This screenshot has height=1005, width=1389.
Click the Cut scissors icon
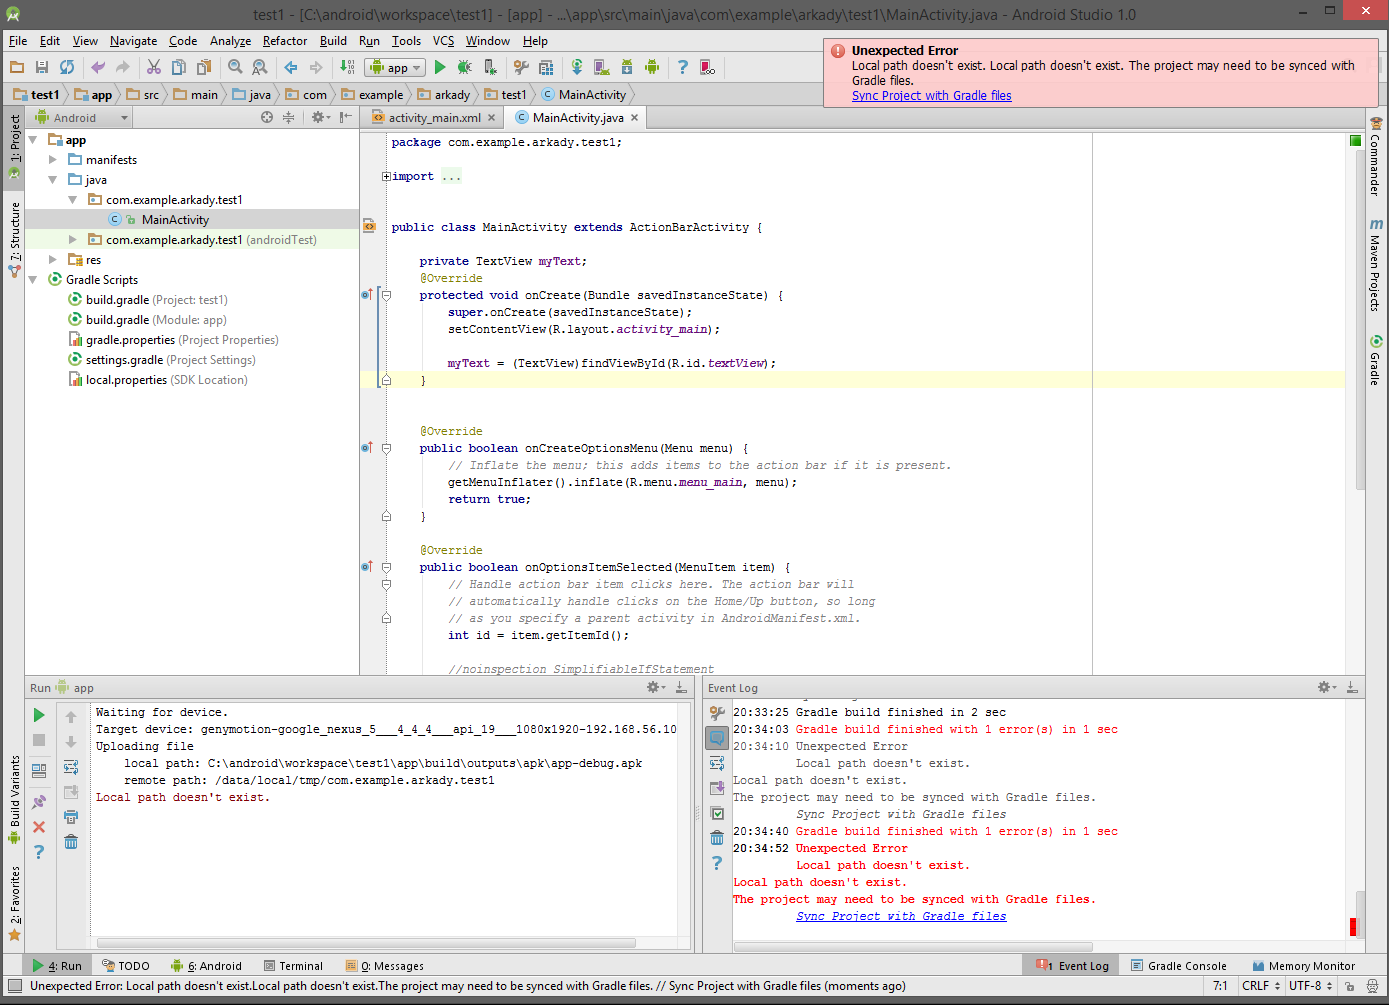pos(154,67)
